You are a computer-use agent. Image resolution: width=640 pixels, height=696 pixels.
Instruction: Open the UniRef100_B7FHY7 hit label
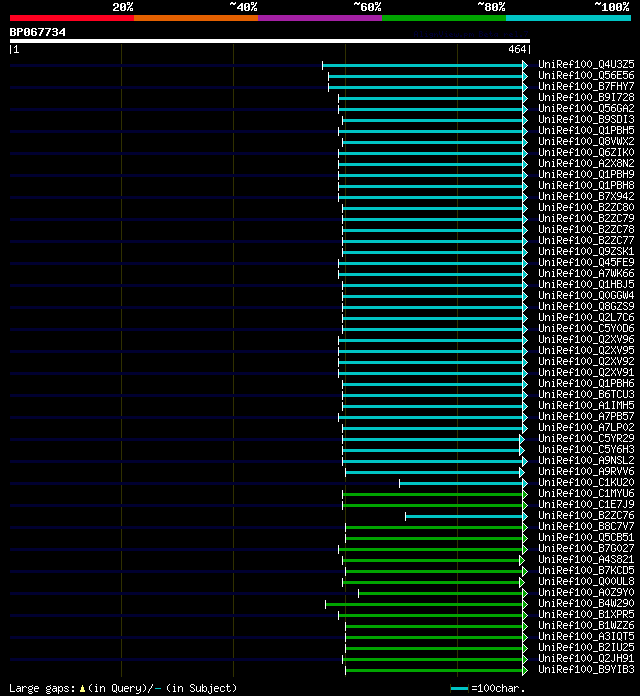[x=586, y=87]
